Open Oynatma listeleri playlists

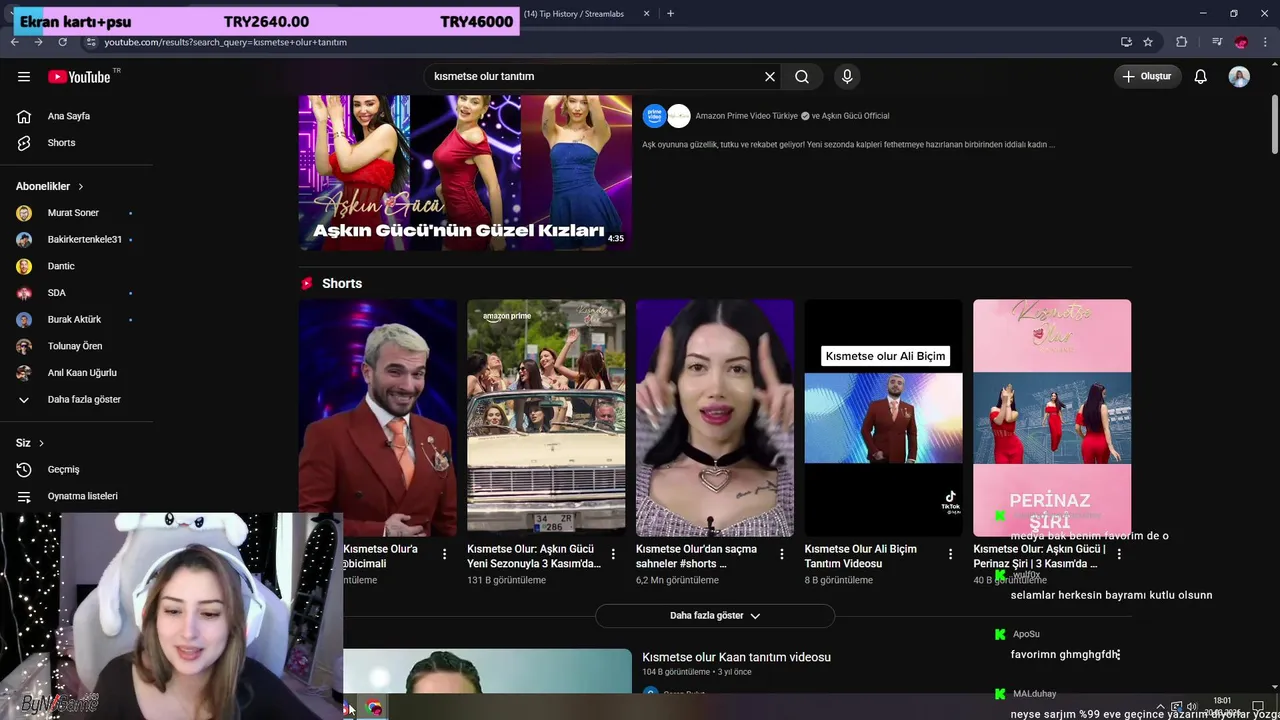[80, 496]
